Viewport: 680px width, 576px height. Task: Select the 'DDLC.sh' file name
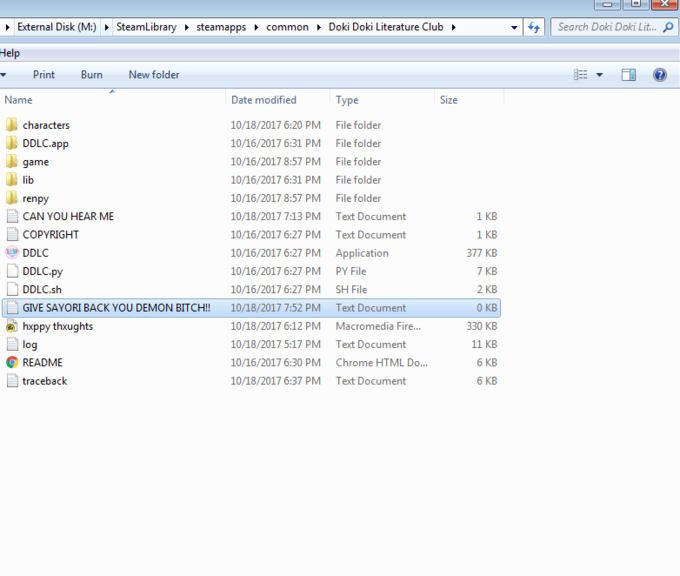(x=42, y=289)
